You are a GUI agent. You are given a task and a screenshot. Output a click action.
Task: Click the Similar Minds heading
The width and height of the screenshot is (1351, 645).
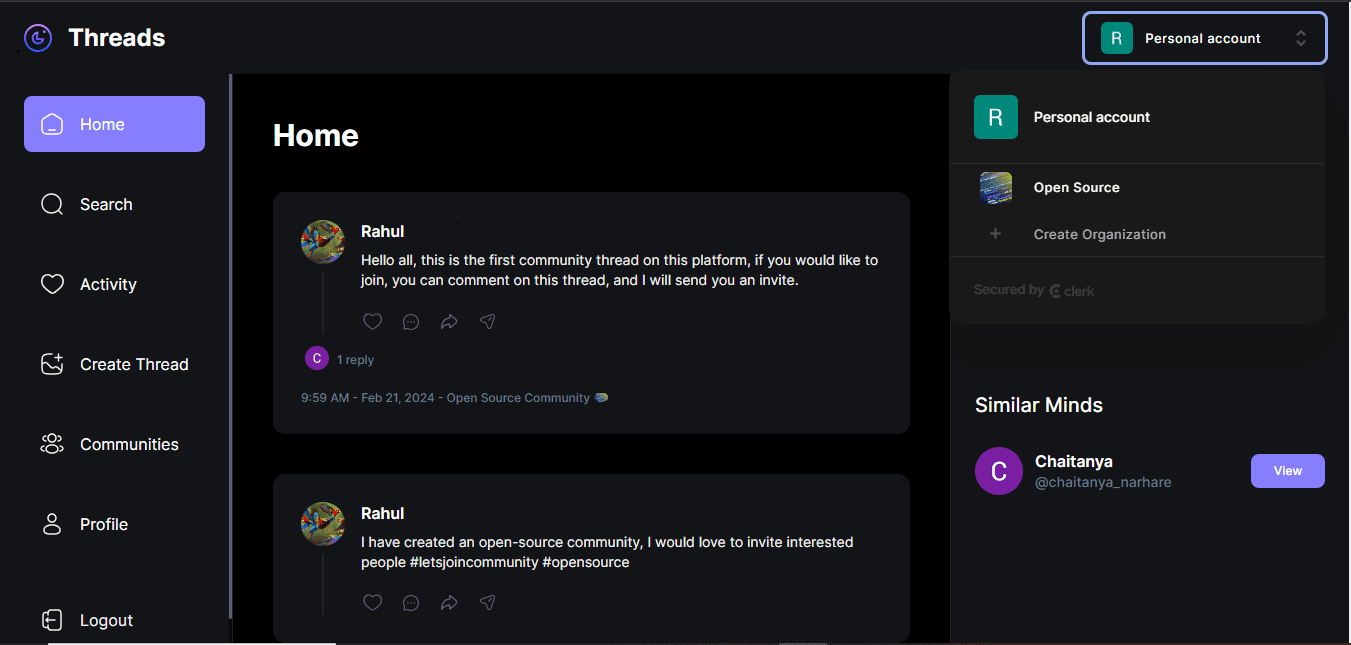(1039, 405)
